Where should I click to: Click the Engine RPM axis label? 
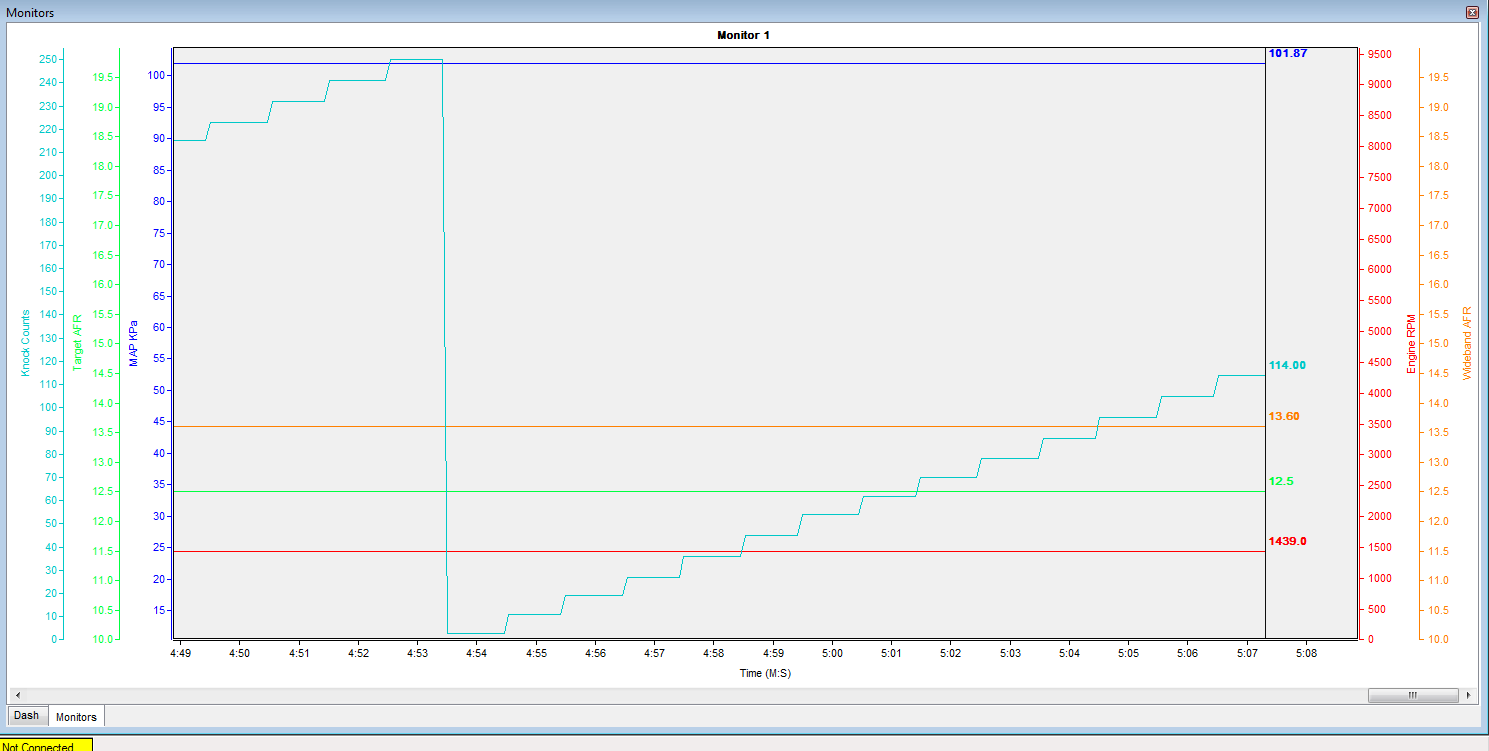click(1411, 343)
